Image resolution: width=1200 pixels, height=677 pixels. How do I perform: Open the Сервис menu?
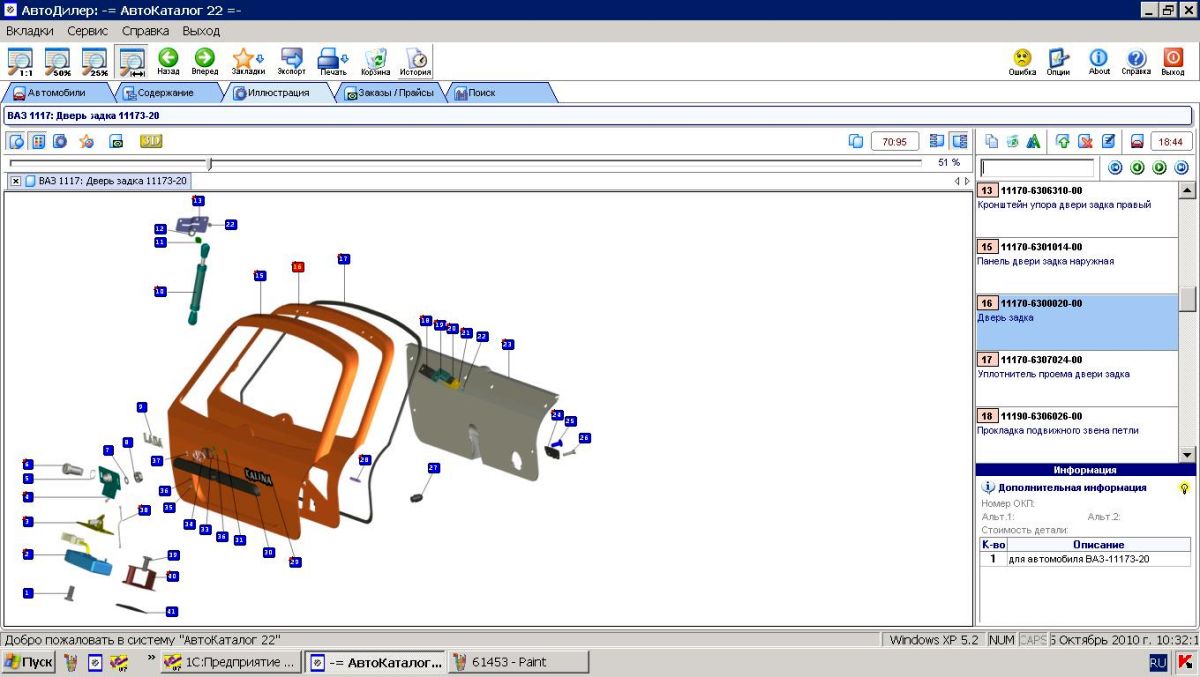(x=88, y=31)
